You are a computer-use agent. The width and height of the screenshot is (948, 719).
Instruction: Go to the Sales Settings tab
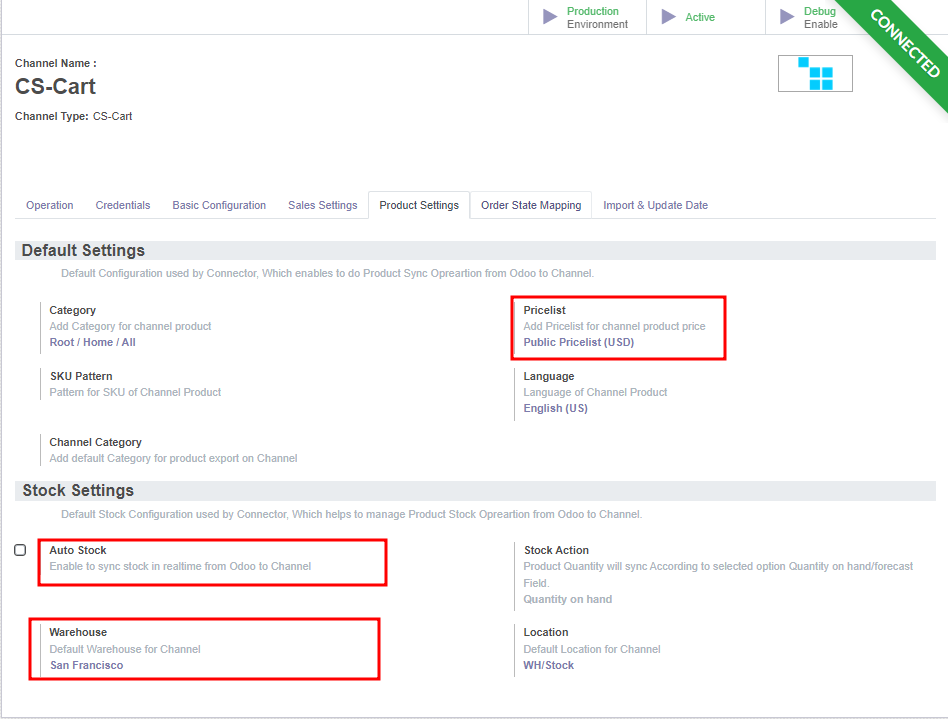point(322,205)
